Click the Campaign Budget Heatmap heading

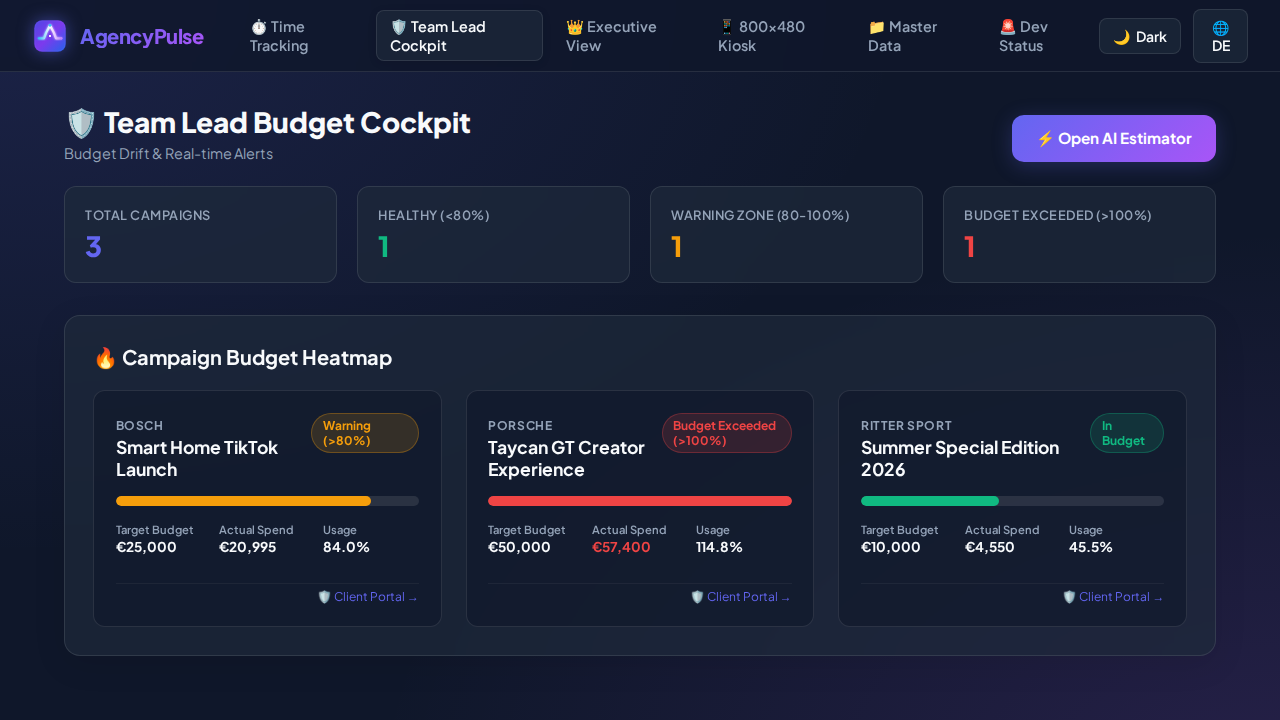click(243, 358)
